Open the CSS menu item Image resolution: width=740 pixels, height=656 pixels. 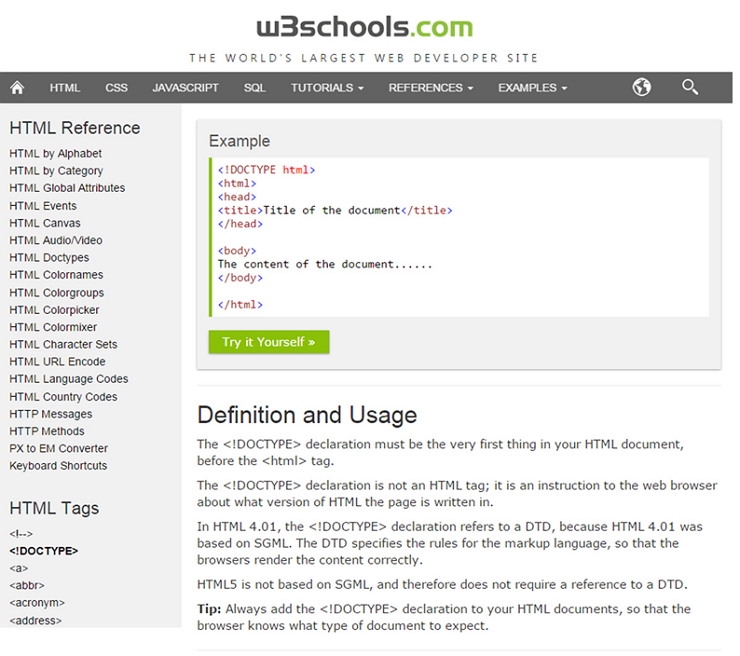pyautogui.click(x=116, y=88)
